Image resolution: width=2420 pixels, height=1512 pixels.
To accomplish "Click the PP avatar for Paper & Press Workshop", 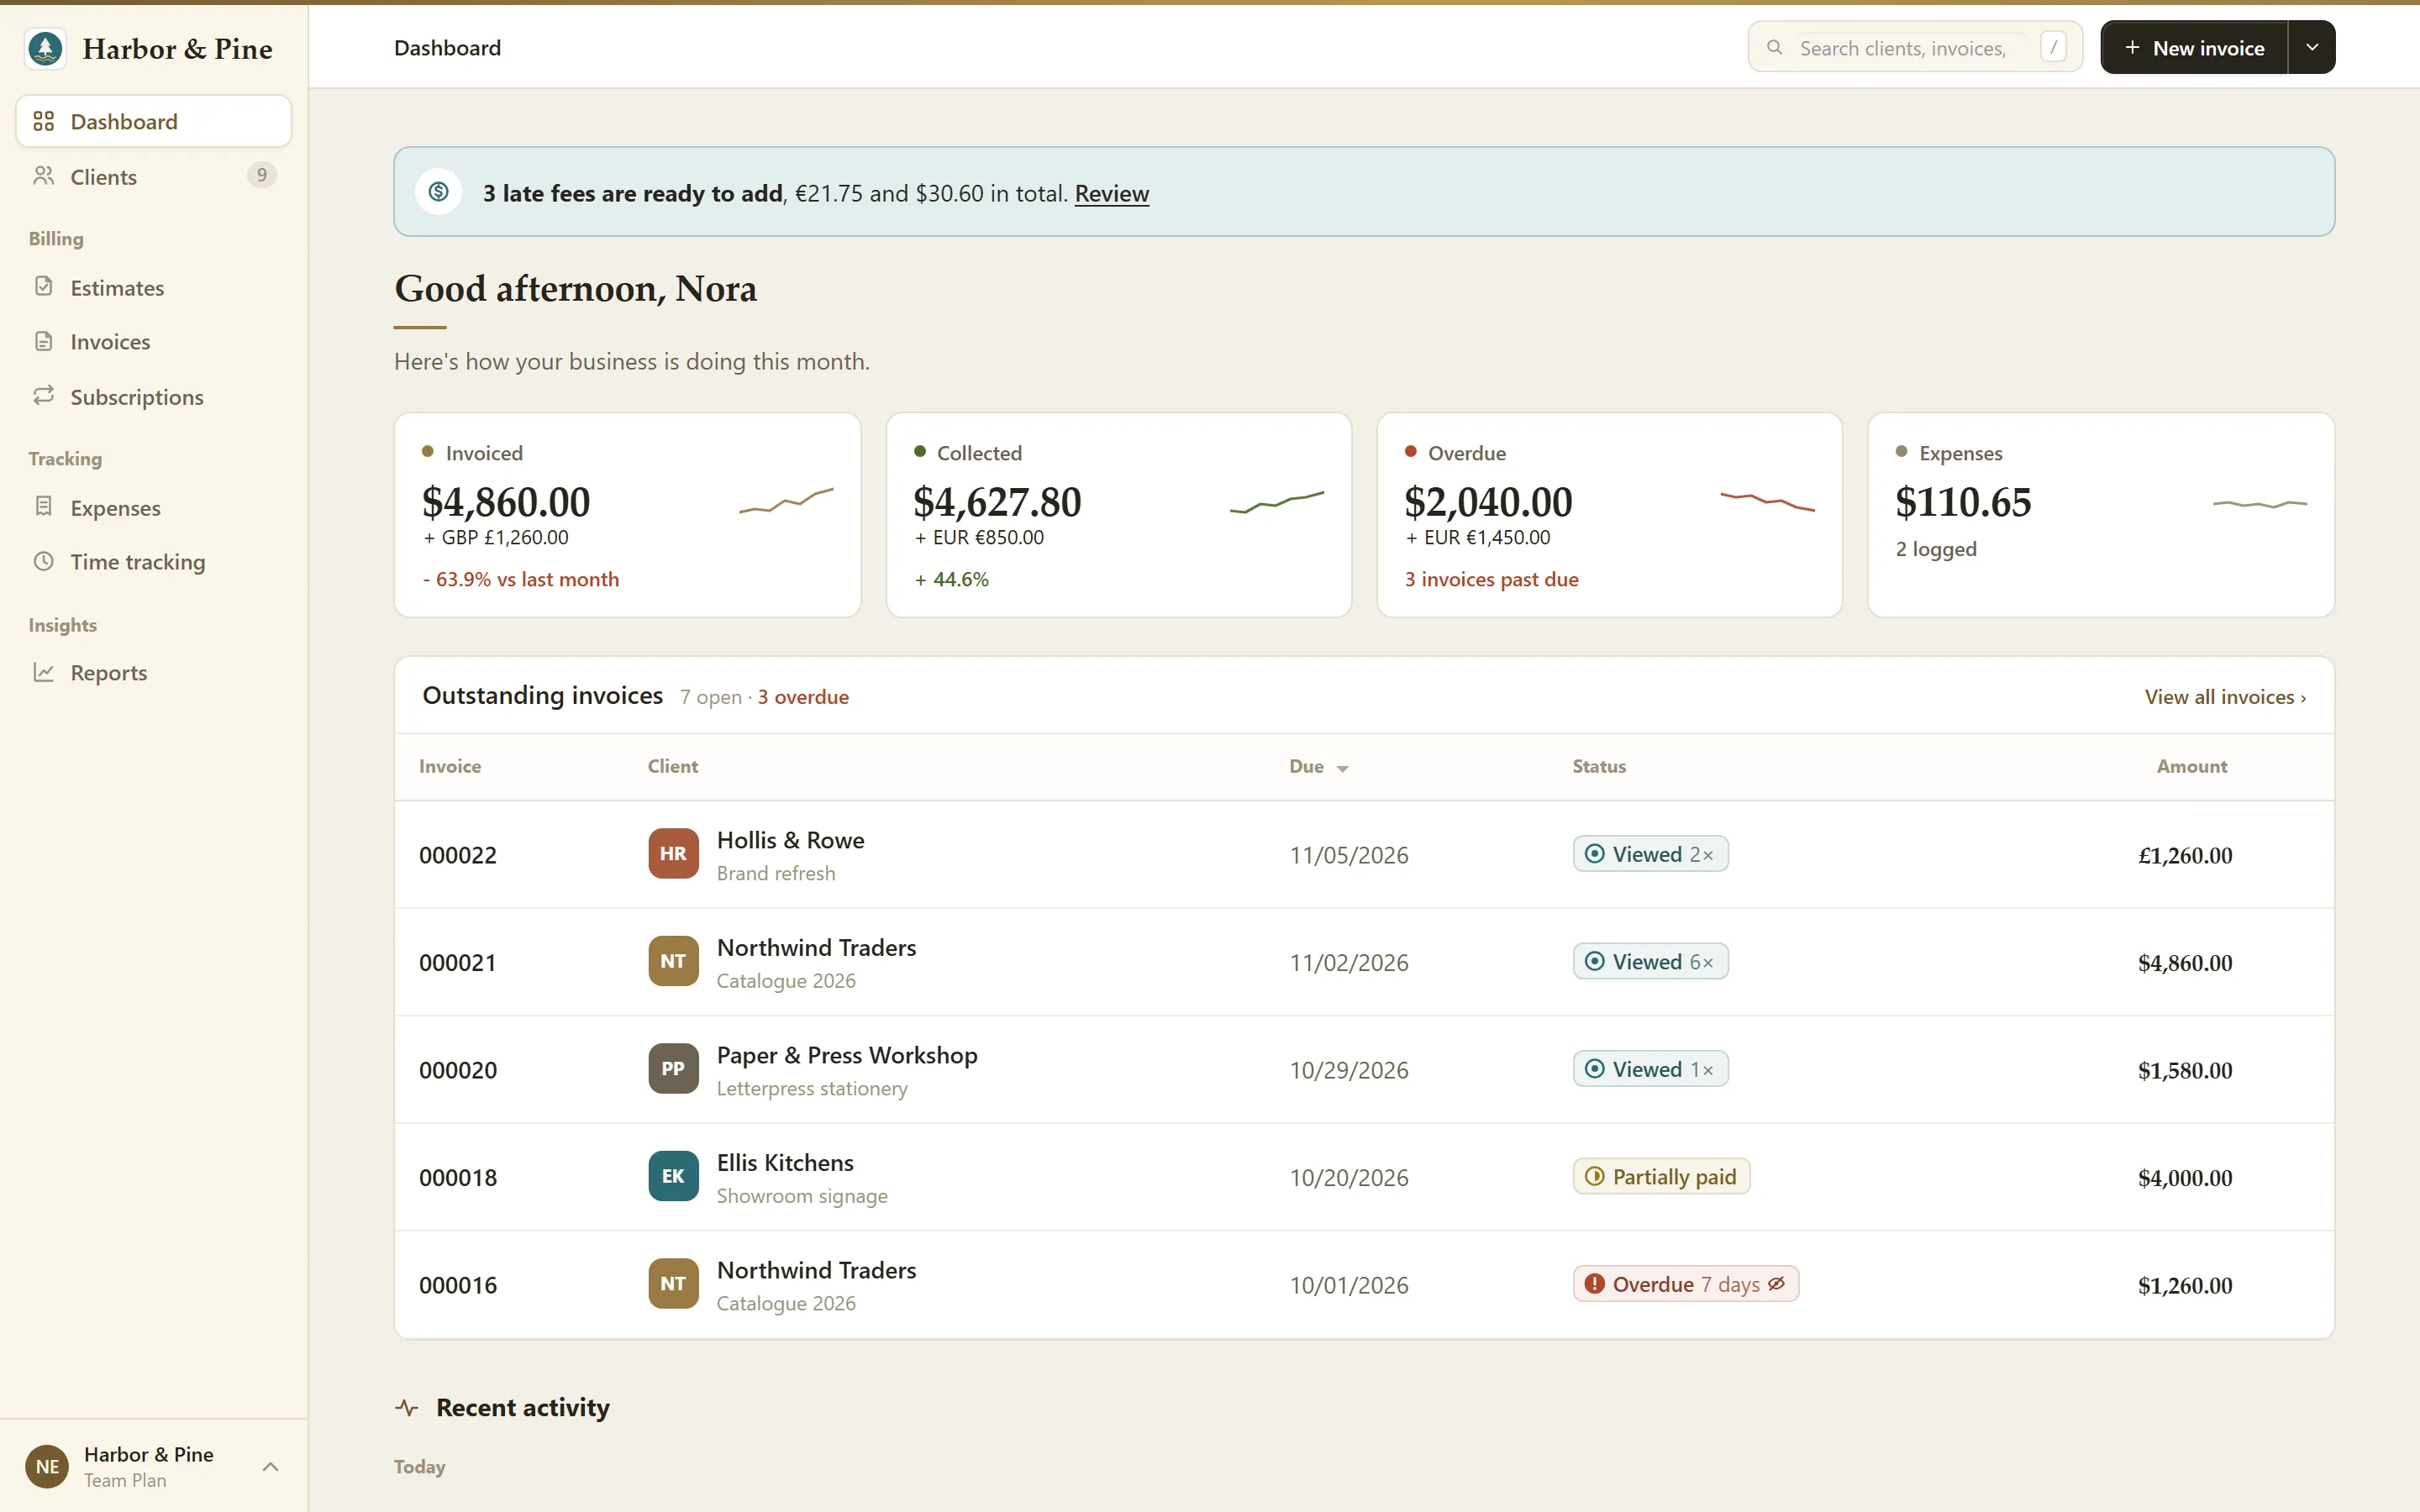I will pos(673,1068).
